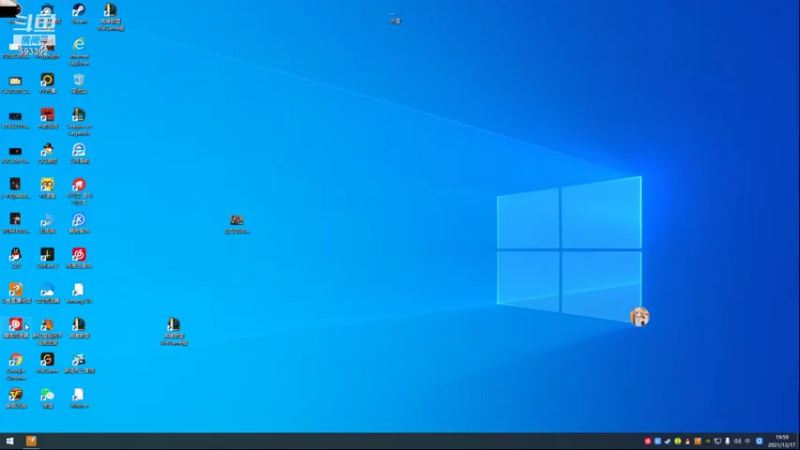
Task: Select the LoL WeGame shortcut beside Steam
Action: click(110, 16)
